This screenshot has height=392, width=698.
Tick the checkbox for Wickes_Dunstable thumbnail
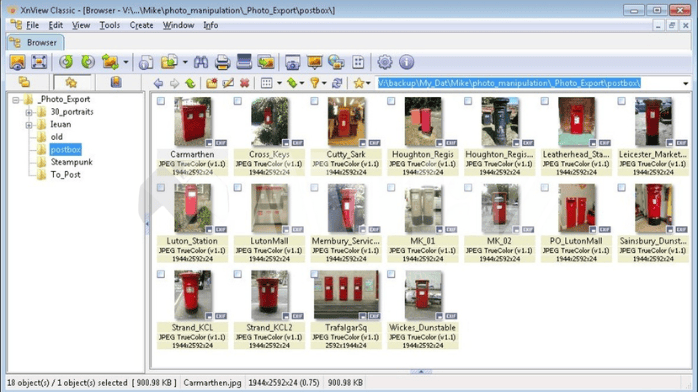(x=391, y=274)
